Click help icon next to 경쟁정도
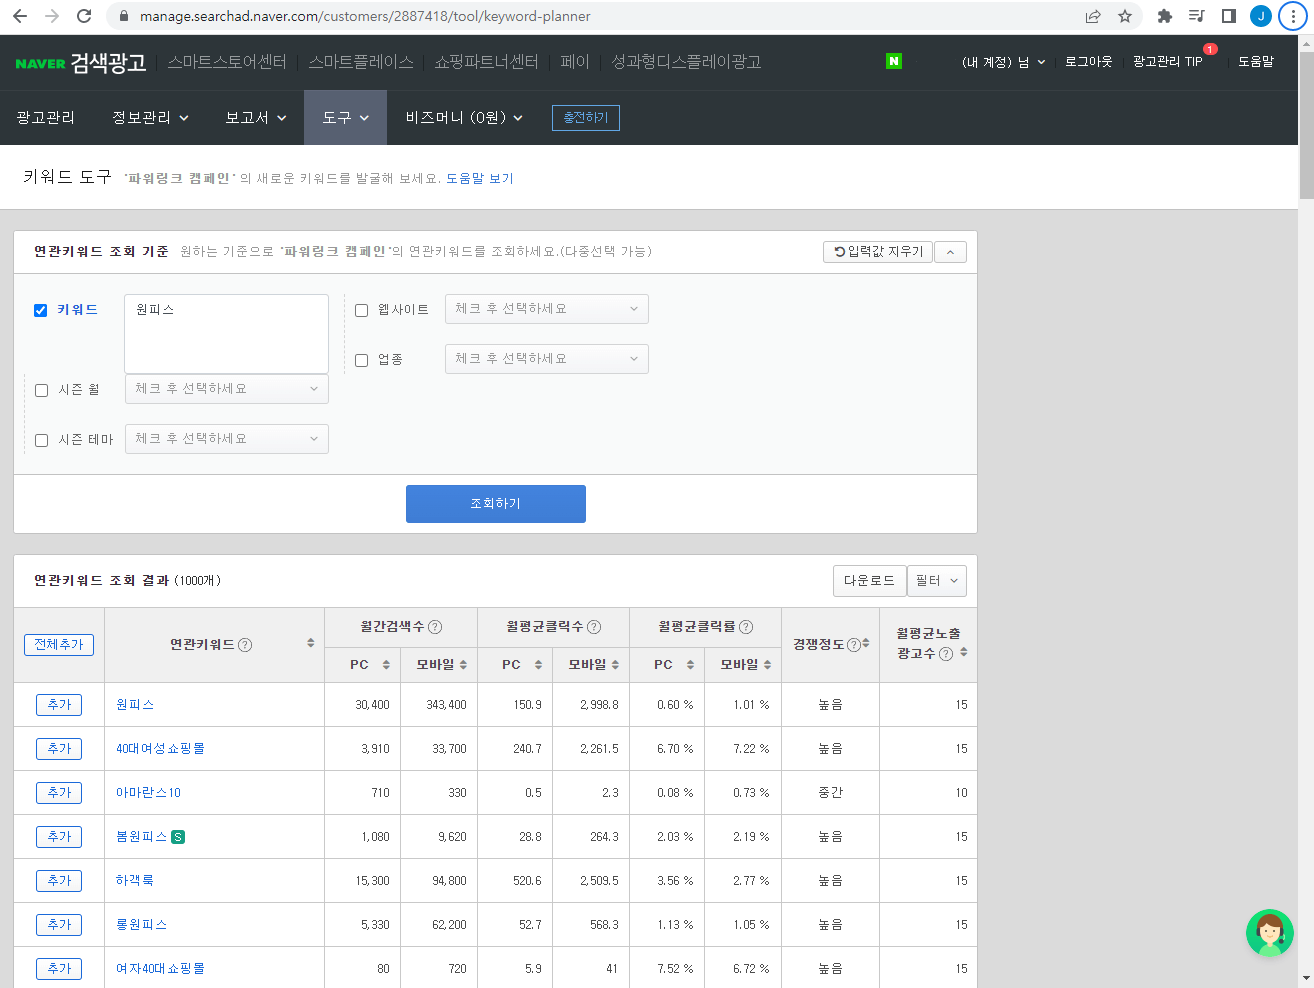1314x988 pixels. 853,645
